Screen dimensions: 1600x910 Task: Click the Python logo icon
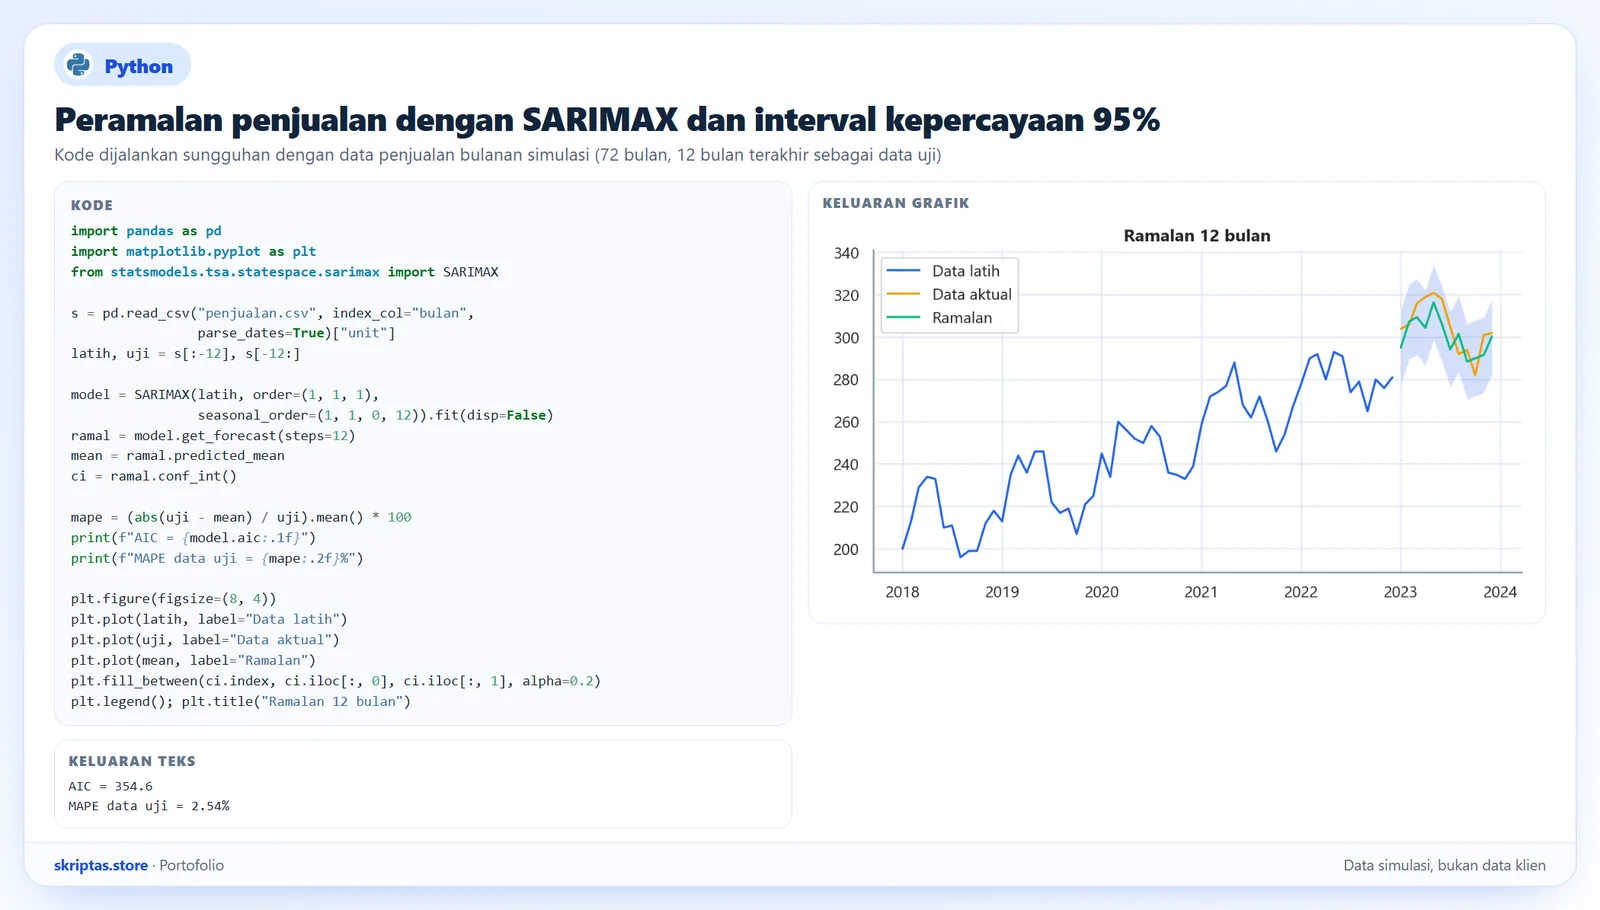(x=78, y=65)
